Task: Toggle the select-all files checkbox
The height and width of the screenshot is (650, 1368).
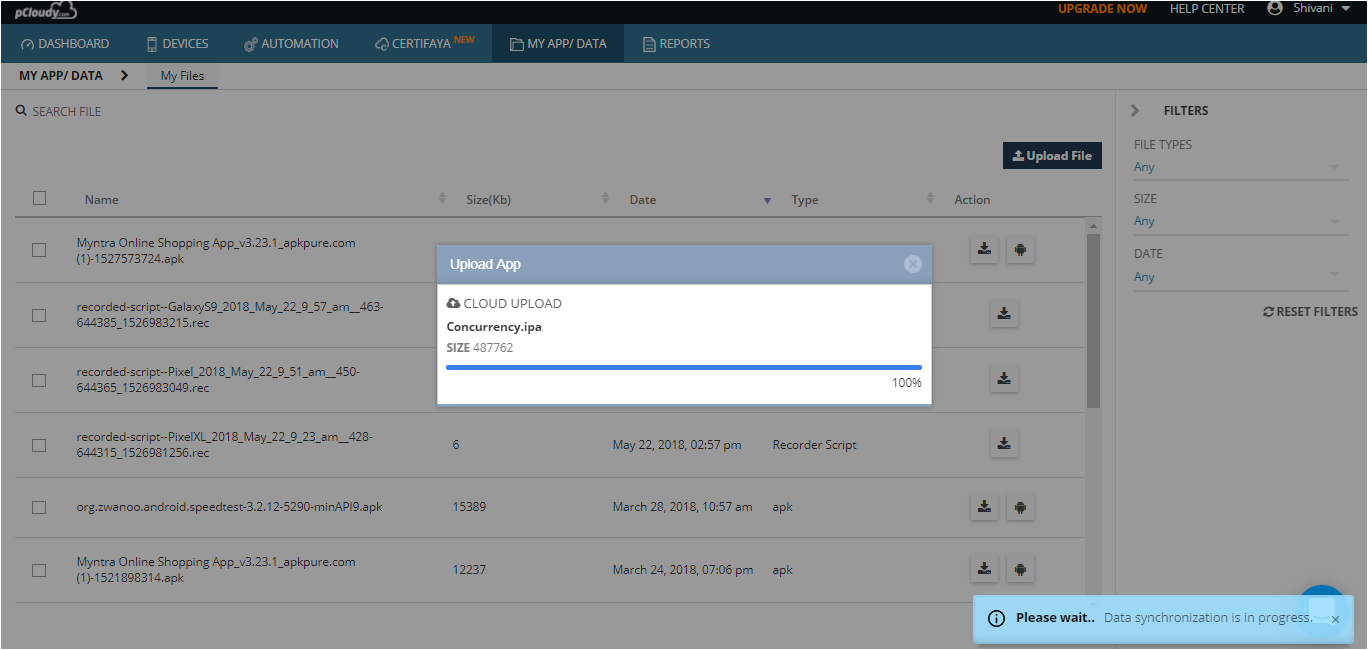Action: pos(39,198)
